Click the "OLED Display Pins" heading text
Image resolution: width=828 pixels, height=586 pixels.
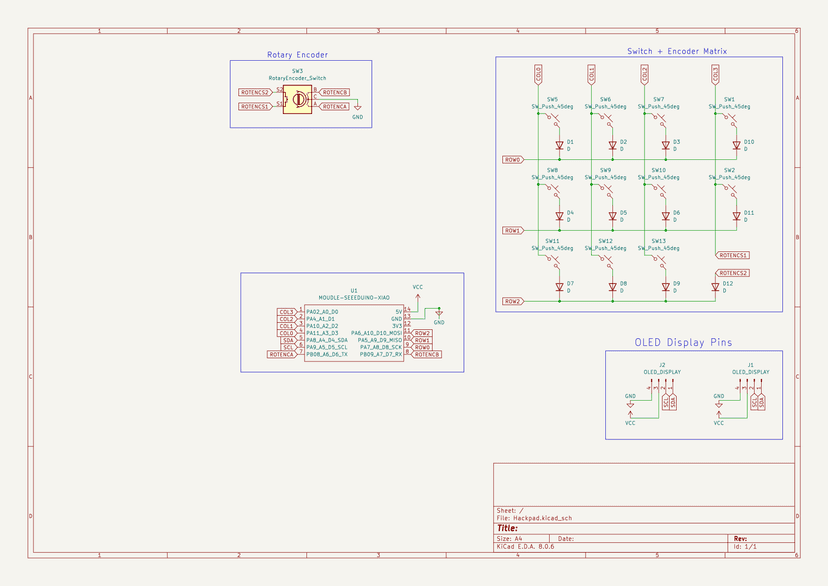[x=683, y=342]
